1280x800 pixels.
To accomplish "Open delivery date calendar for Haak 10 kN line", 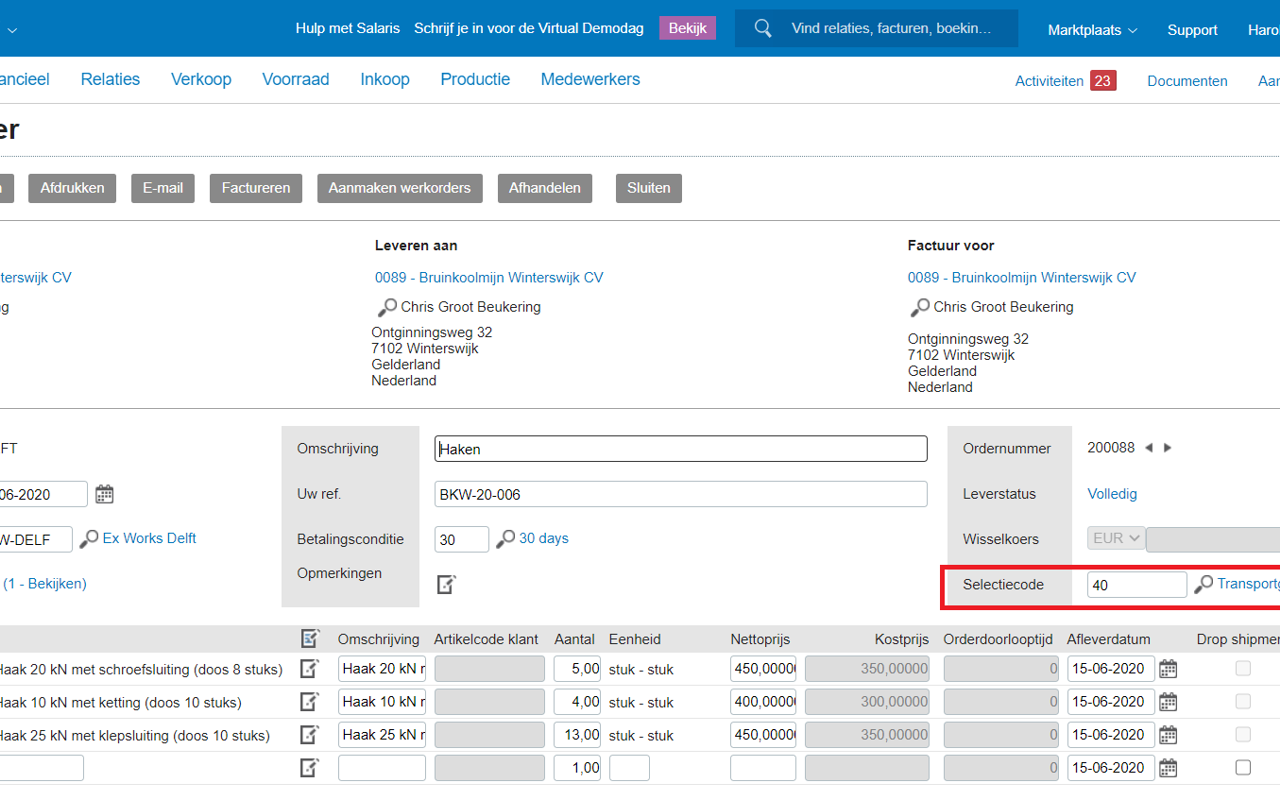I will 1168,702.
